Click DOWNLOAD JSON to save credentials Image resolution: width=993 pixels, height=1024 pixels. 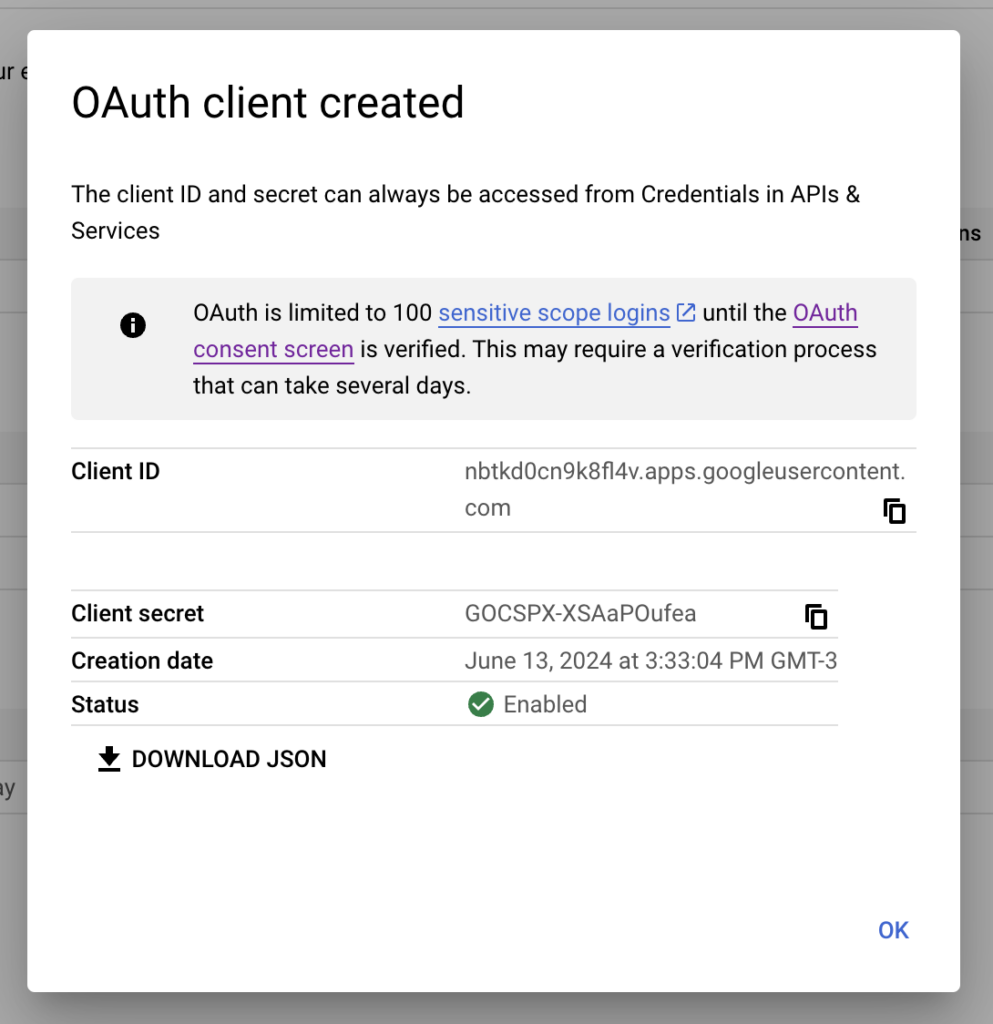click(227, 759)
